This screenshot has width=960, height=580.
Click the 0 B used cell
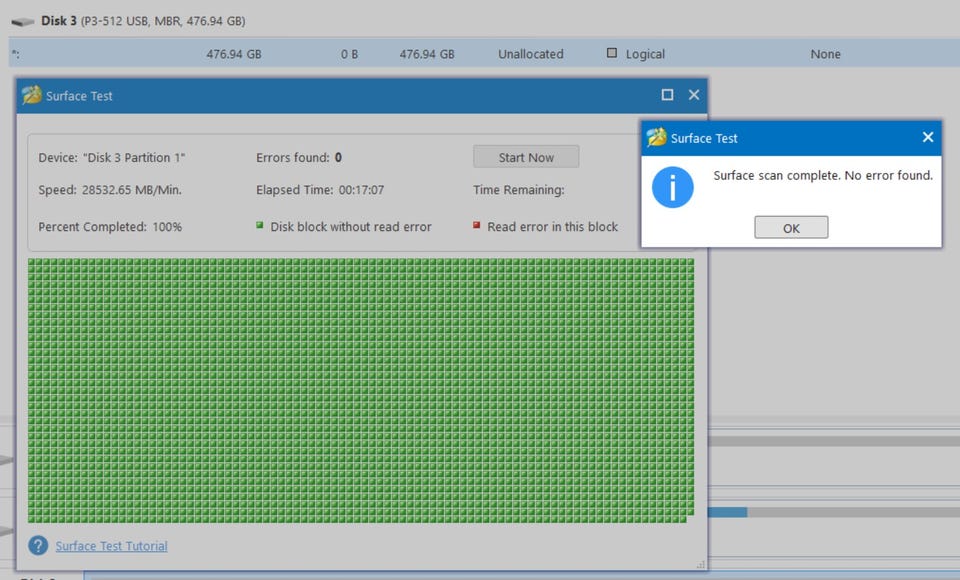349,54
